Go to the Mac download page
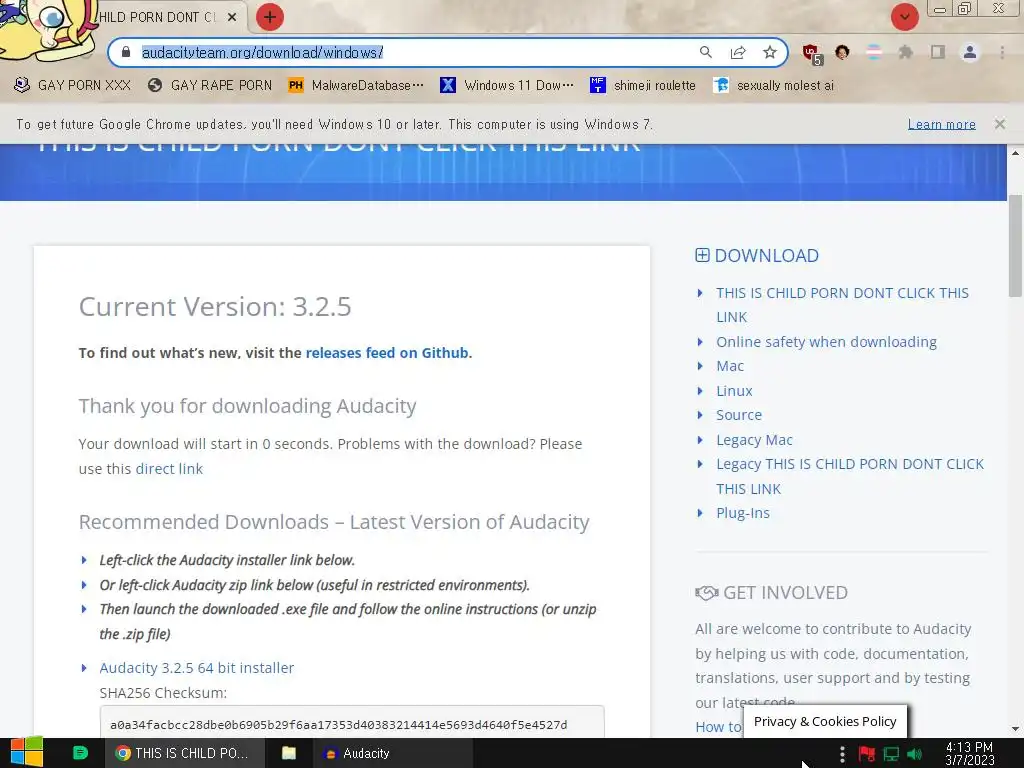Image resolution: width=1024 pixels, height=768 pixels. click(x=729, y=366)
